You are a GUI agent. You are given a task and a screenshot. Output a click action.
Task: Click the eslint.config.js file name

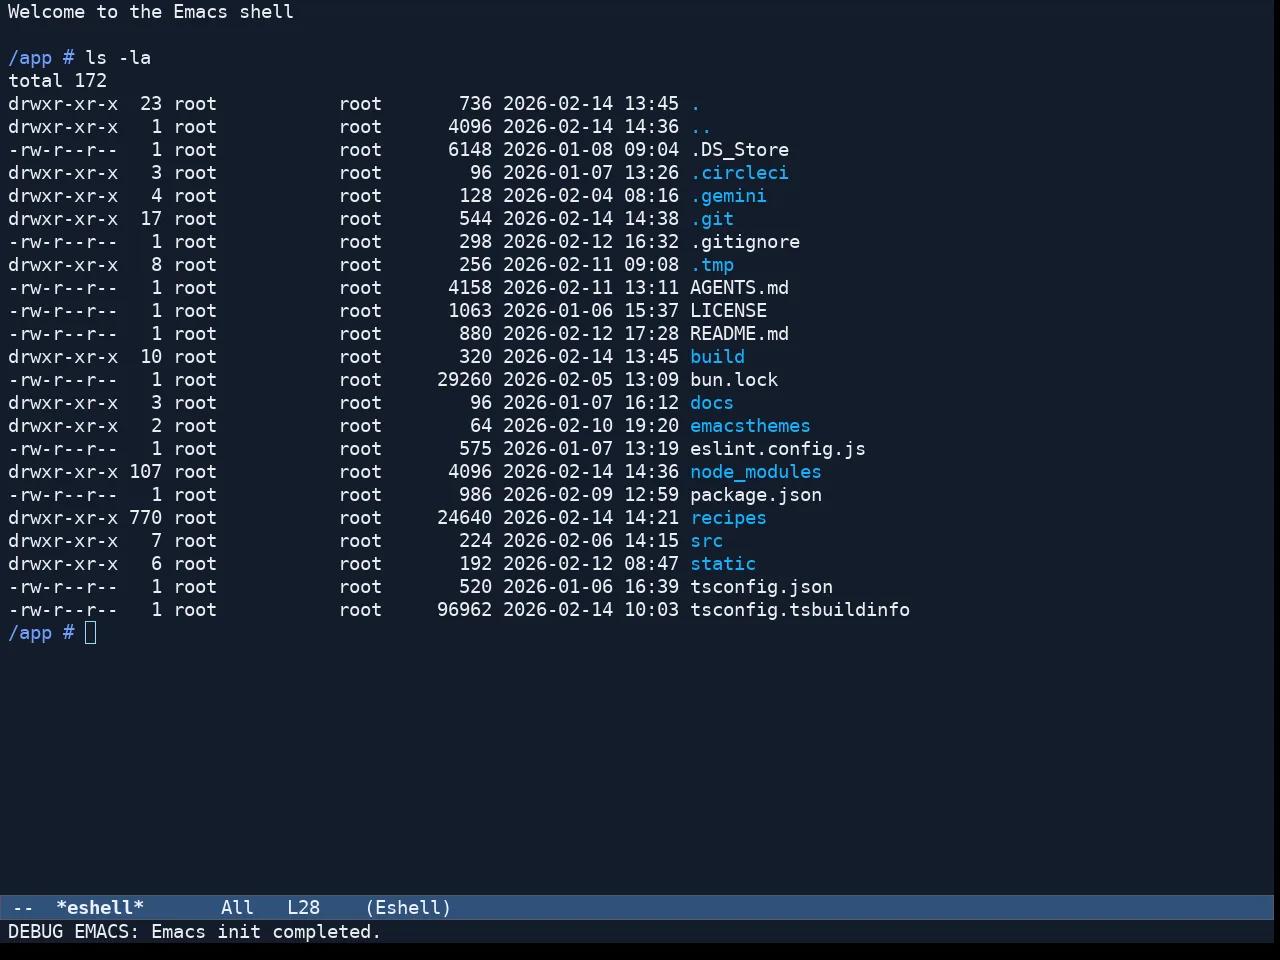(778, 449)
